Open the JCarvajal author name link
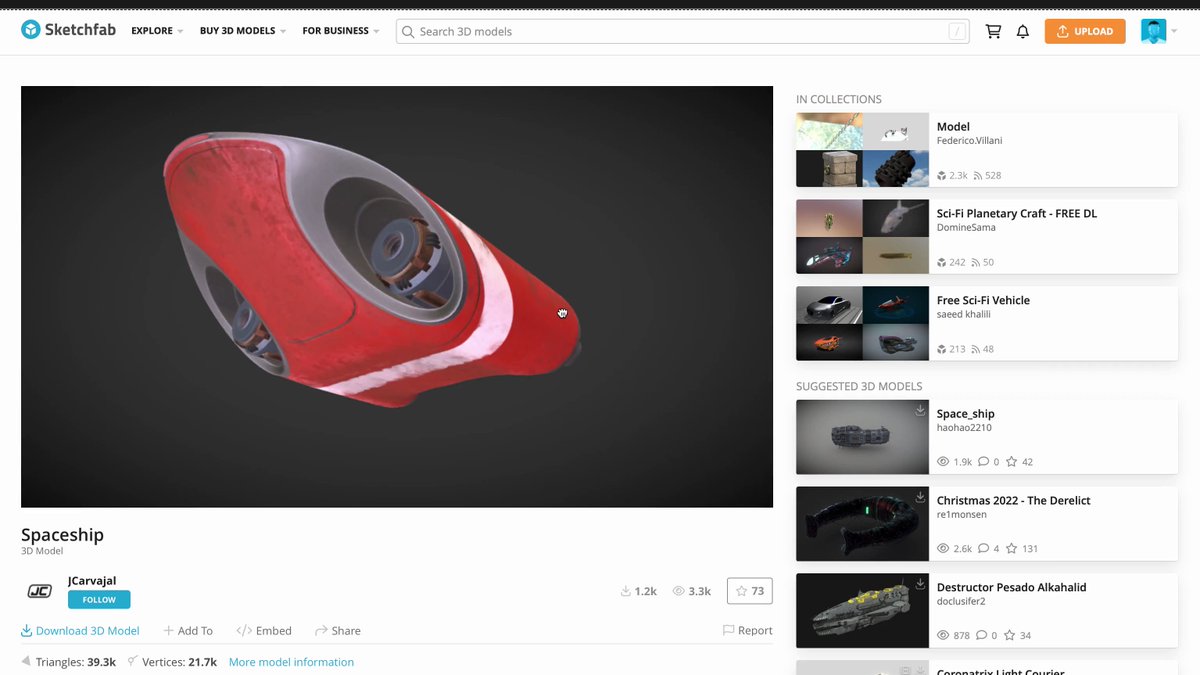This screenshot has width=1200, height=675. point(92,580)
